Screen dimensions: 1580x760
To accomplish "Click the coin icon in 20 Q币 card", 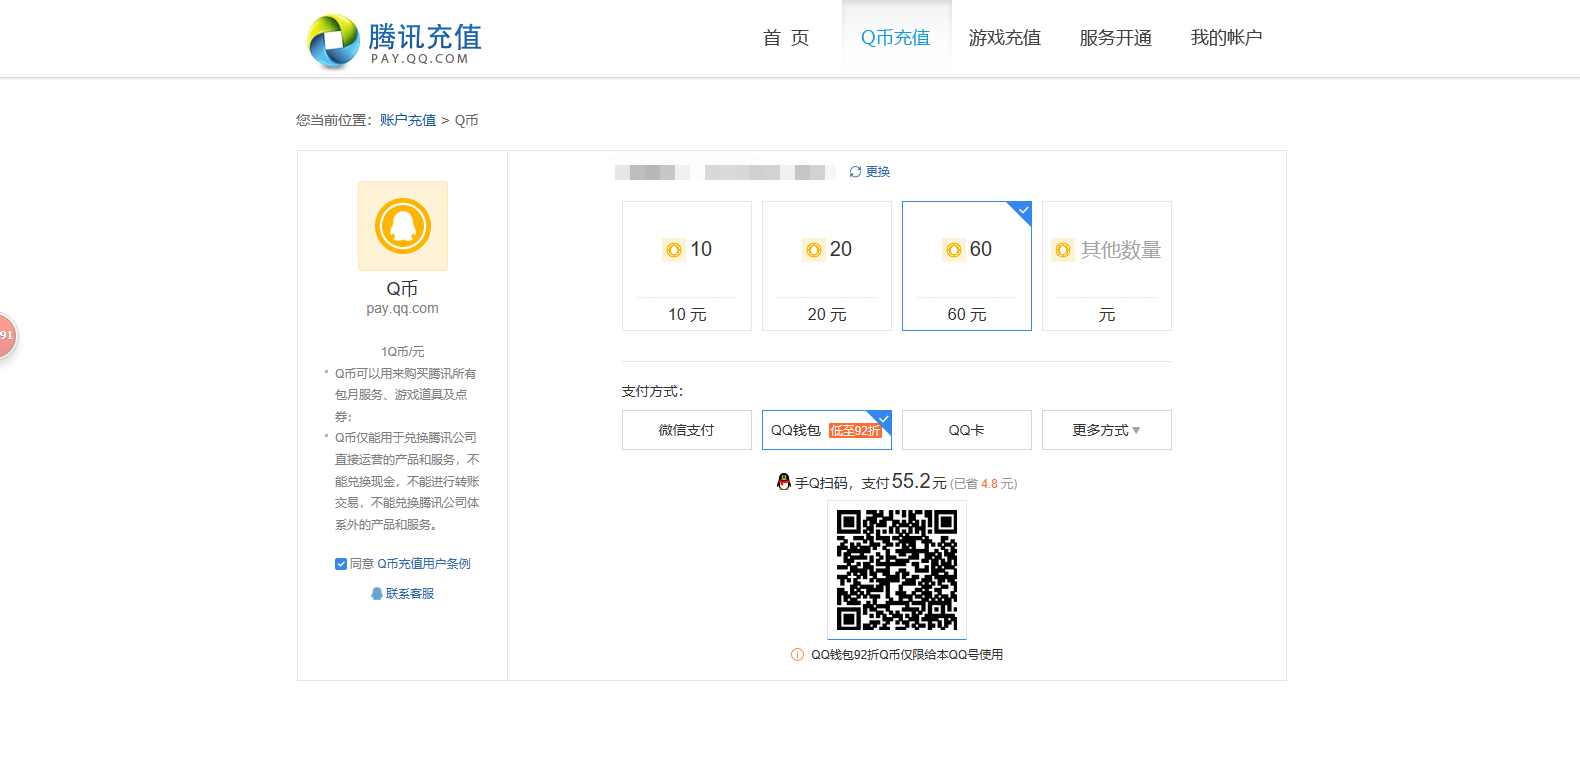I will tap(814, 250).
